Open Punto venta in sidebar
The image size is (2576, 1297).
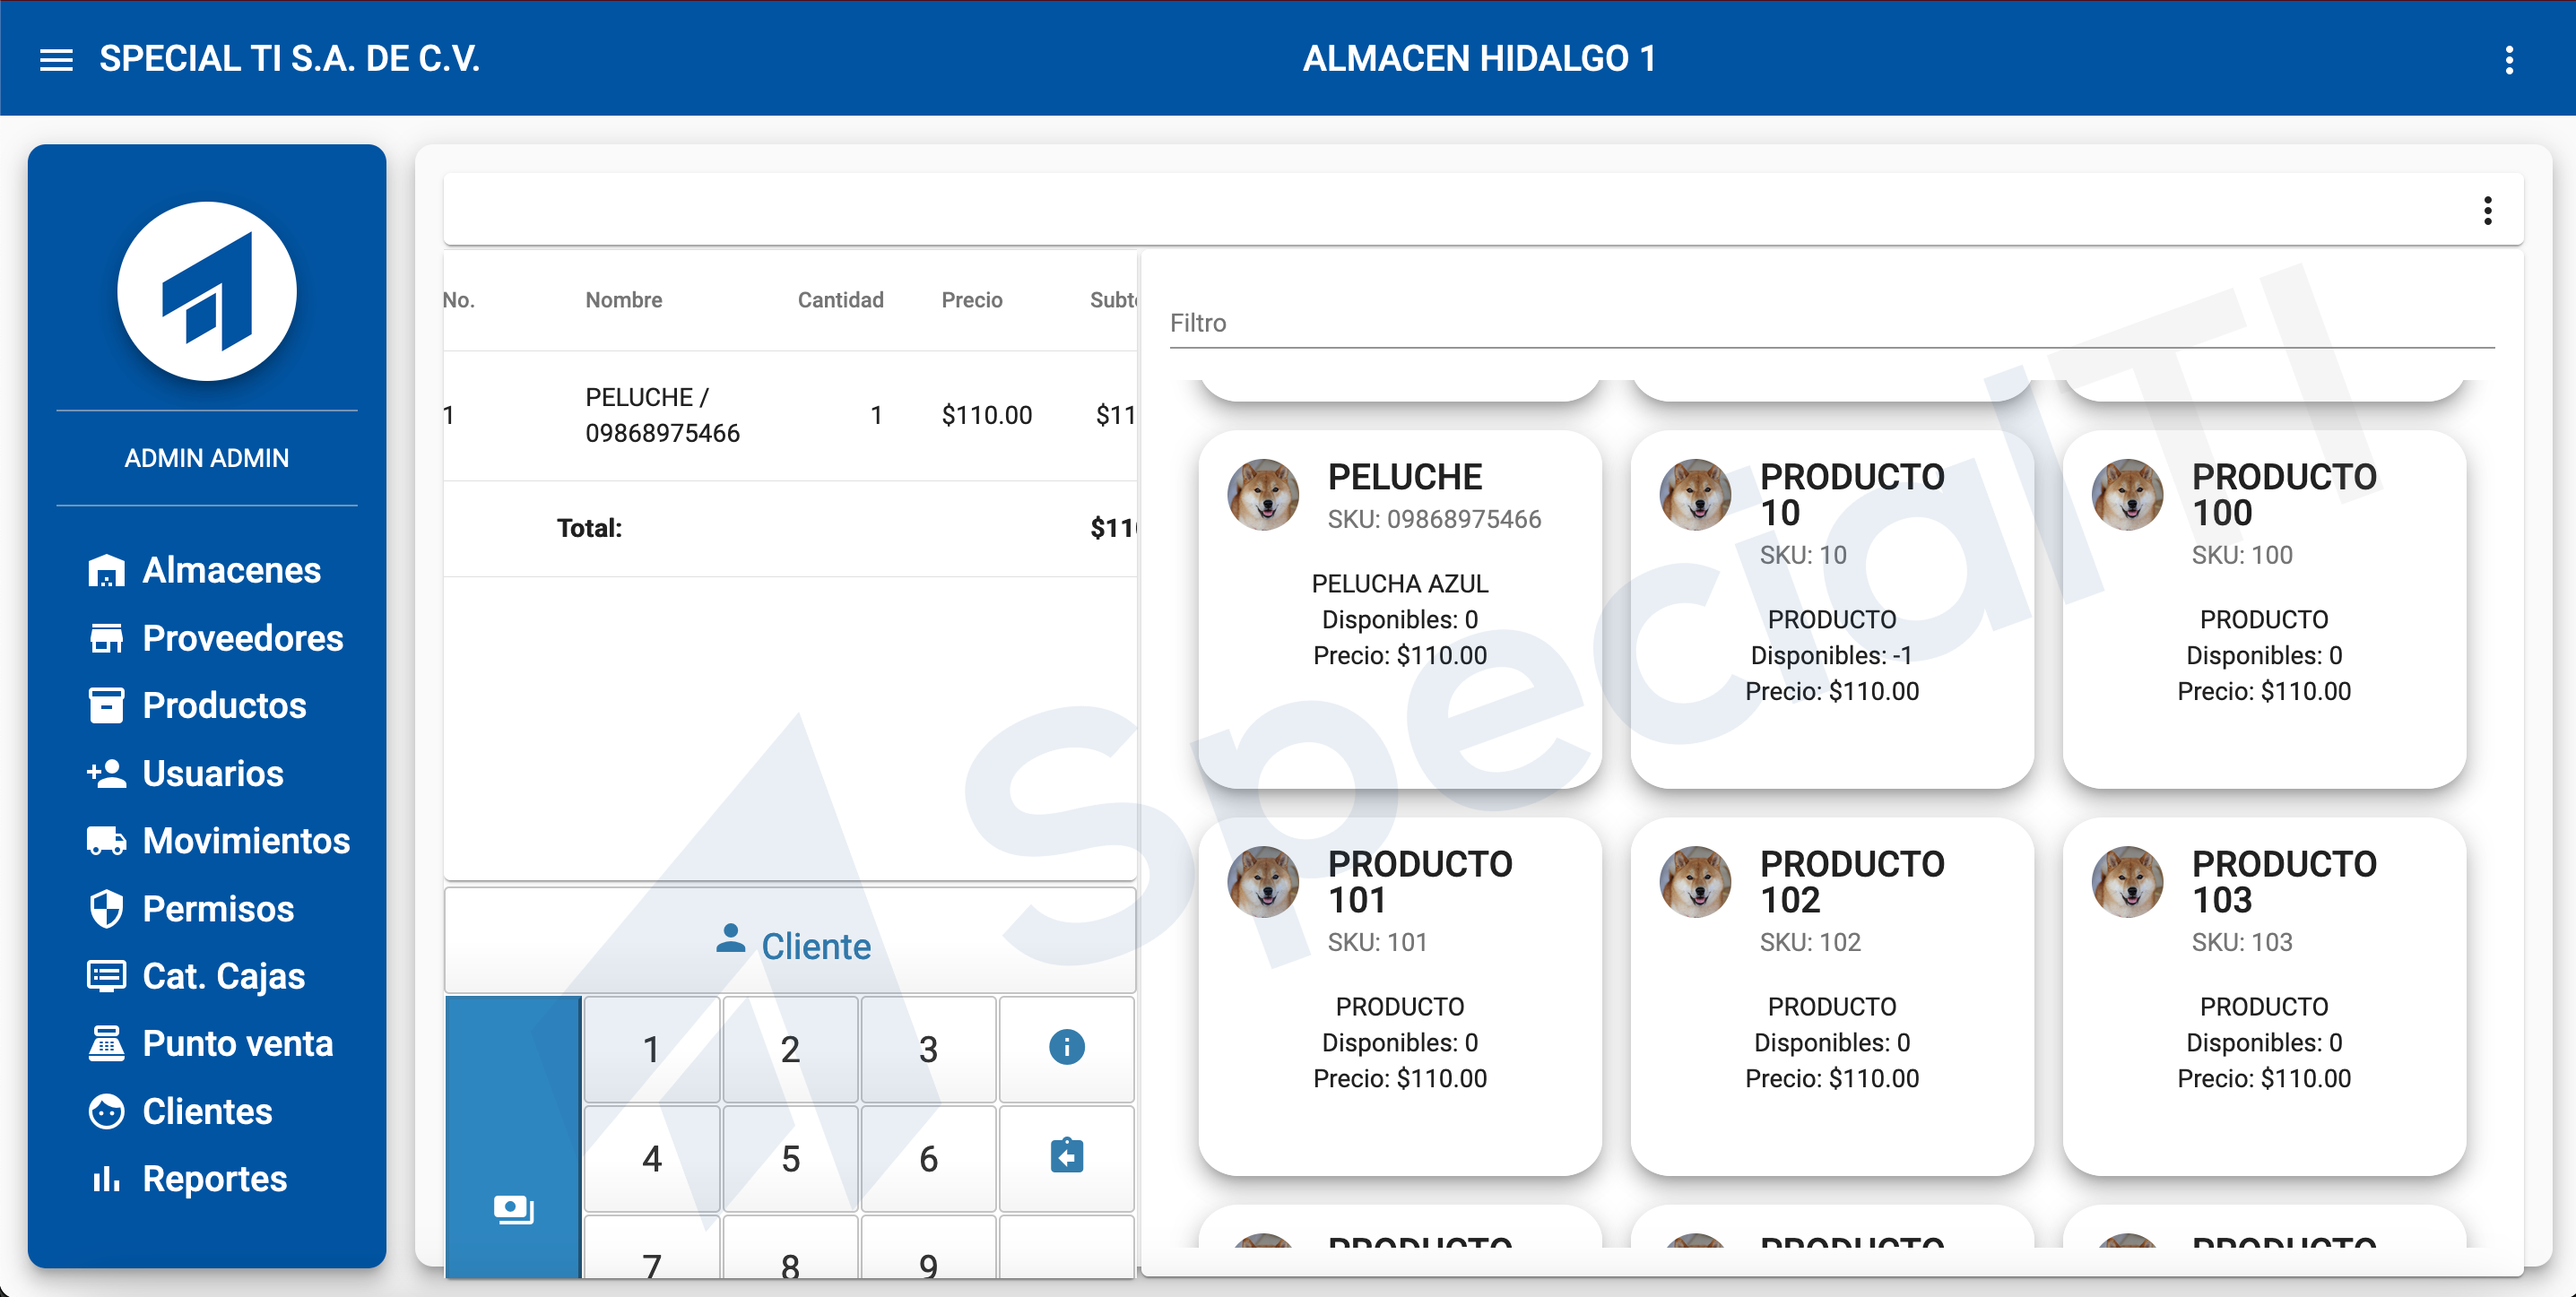tap(236, 1043)
